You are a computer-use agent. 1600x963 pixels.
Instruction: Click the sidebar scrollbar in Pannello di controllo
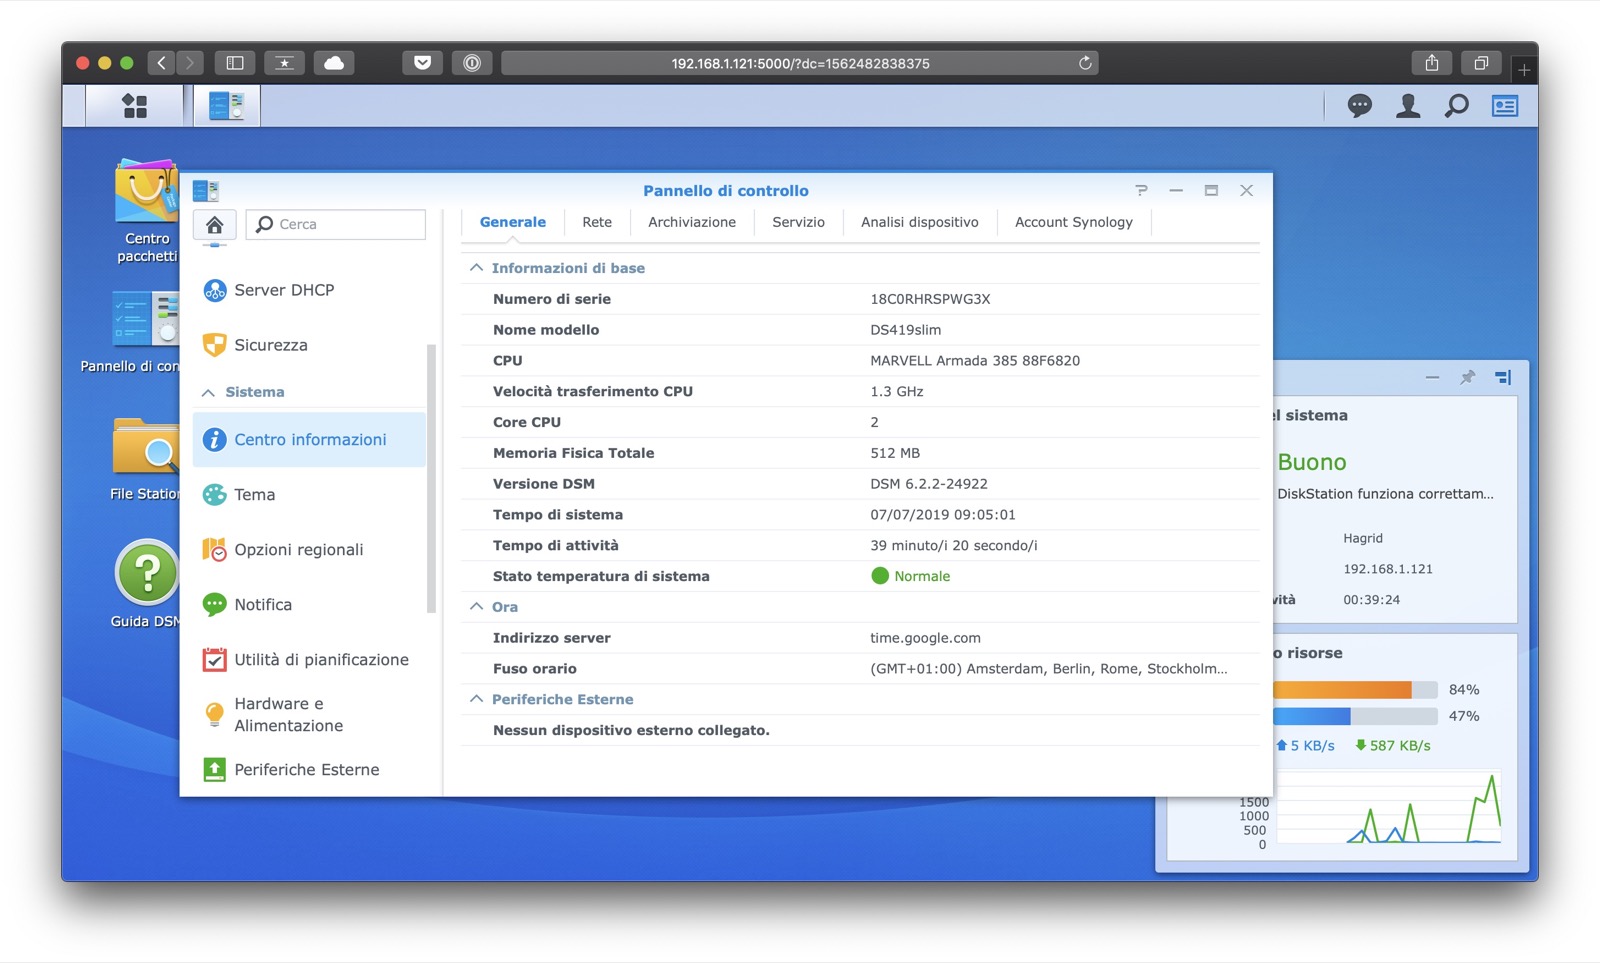pyautogui.click(x=431, y=478)
